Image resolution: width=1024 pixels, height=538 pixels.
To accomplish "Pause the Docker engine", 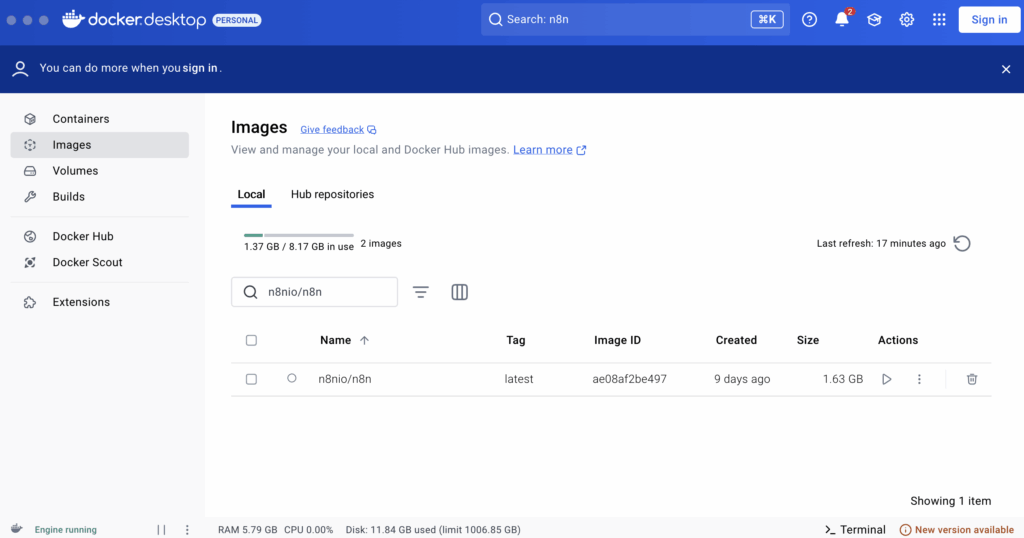I will click(x=161, y=530).
